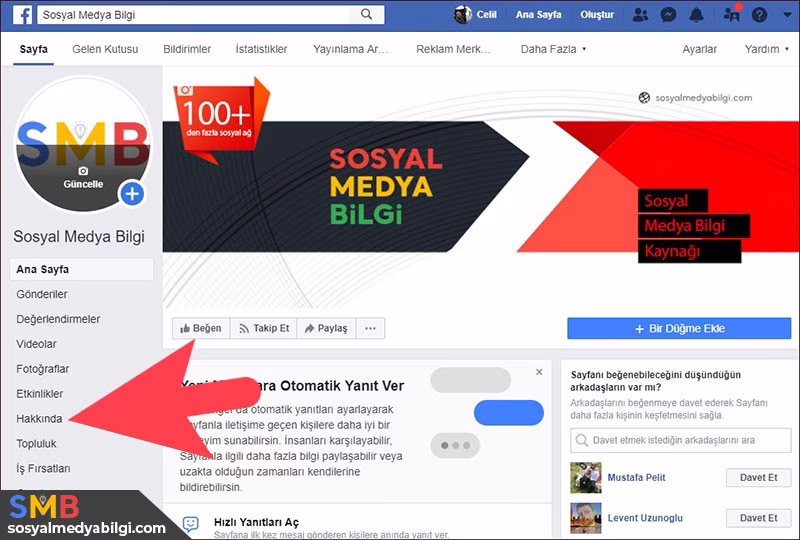Open the Yayınlama Araçları tab
Image resolution: width=800 pixels, height=540 pixels.
[x=351, y=50]
